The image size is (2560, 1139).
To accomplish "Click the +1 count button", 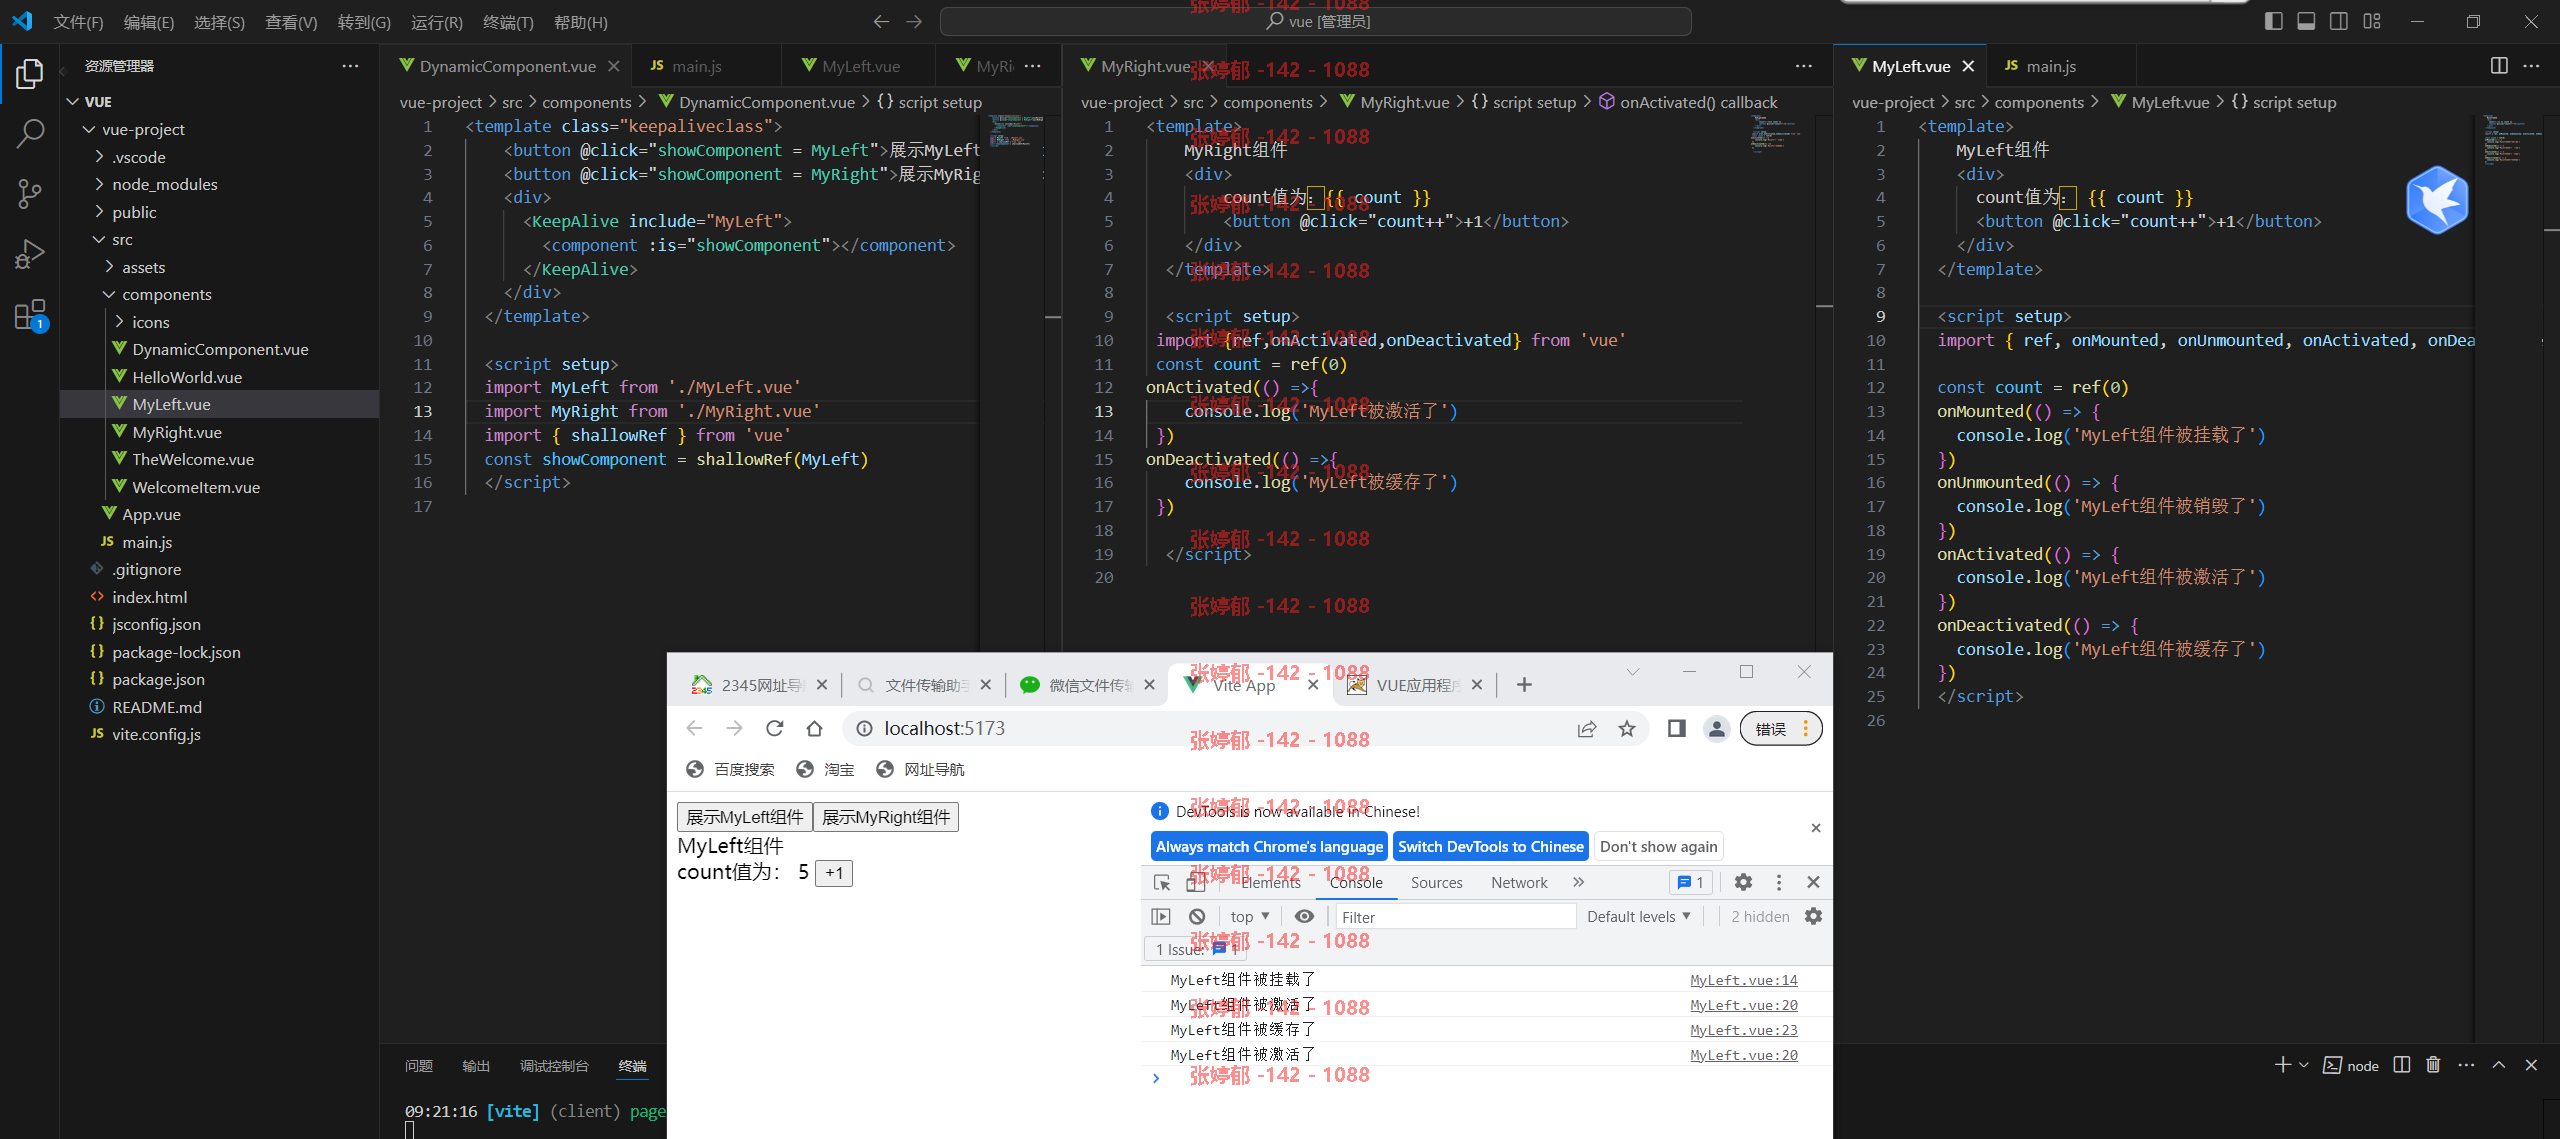I will pyautogui.click(x=834, y=873).
